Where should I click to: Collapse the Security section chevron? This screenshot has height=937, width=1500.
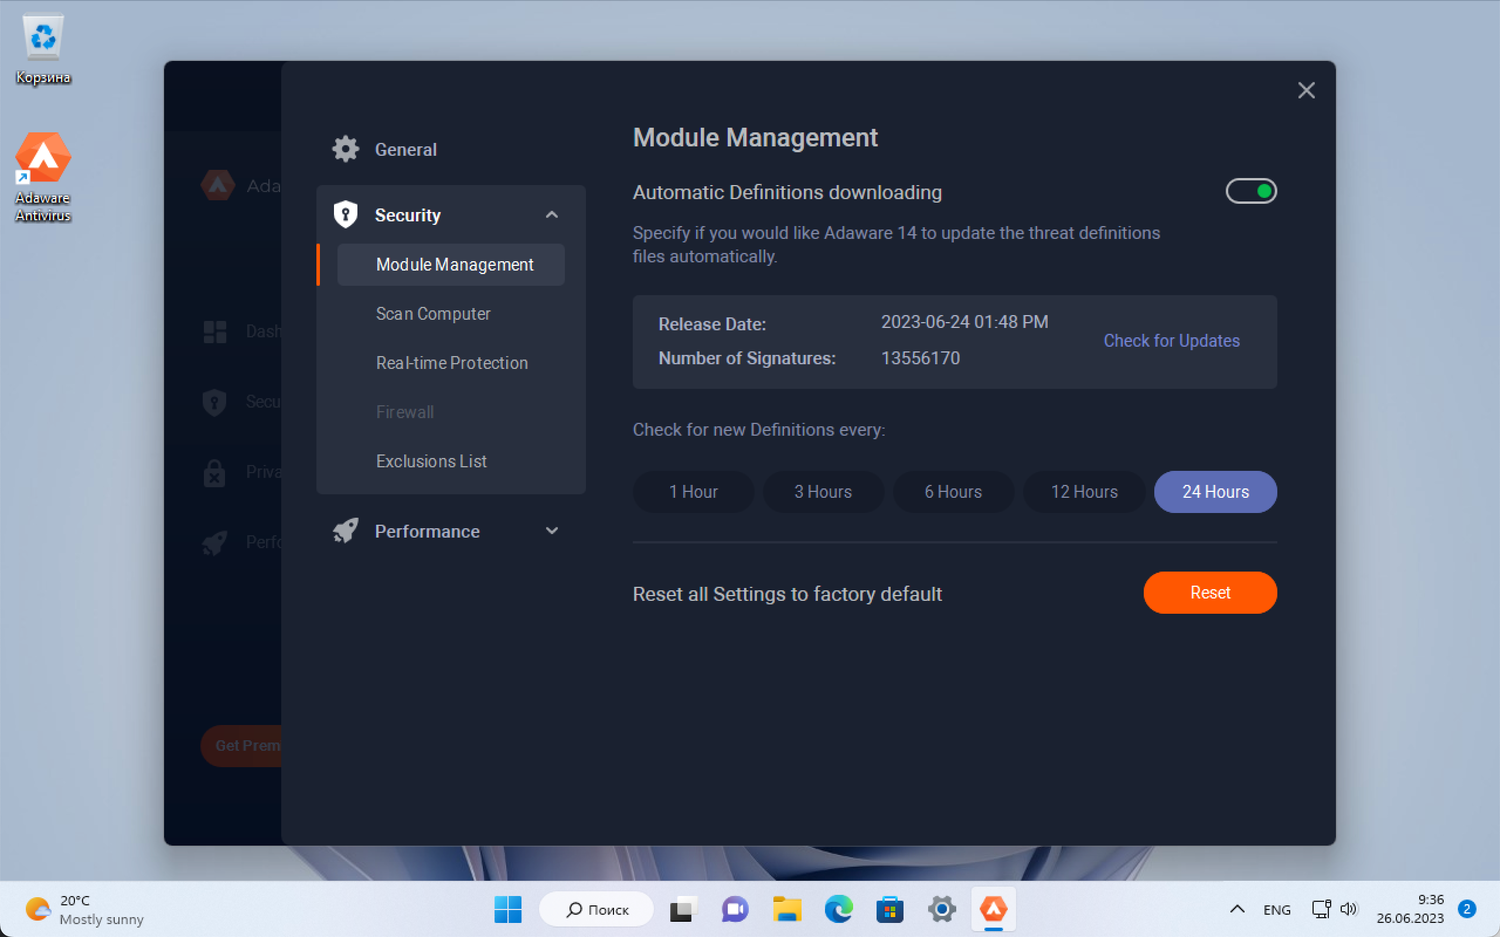(552, 215)
